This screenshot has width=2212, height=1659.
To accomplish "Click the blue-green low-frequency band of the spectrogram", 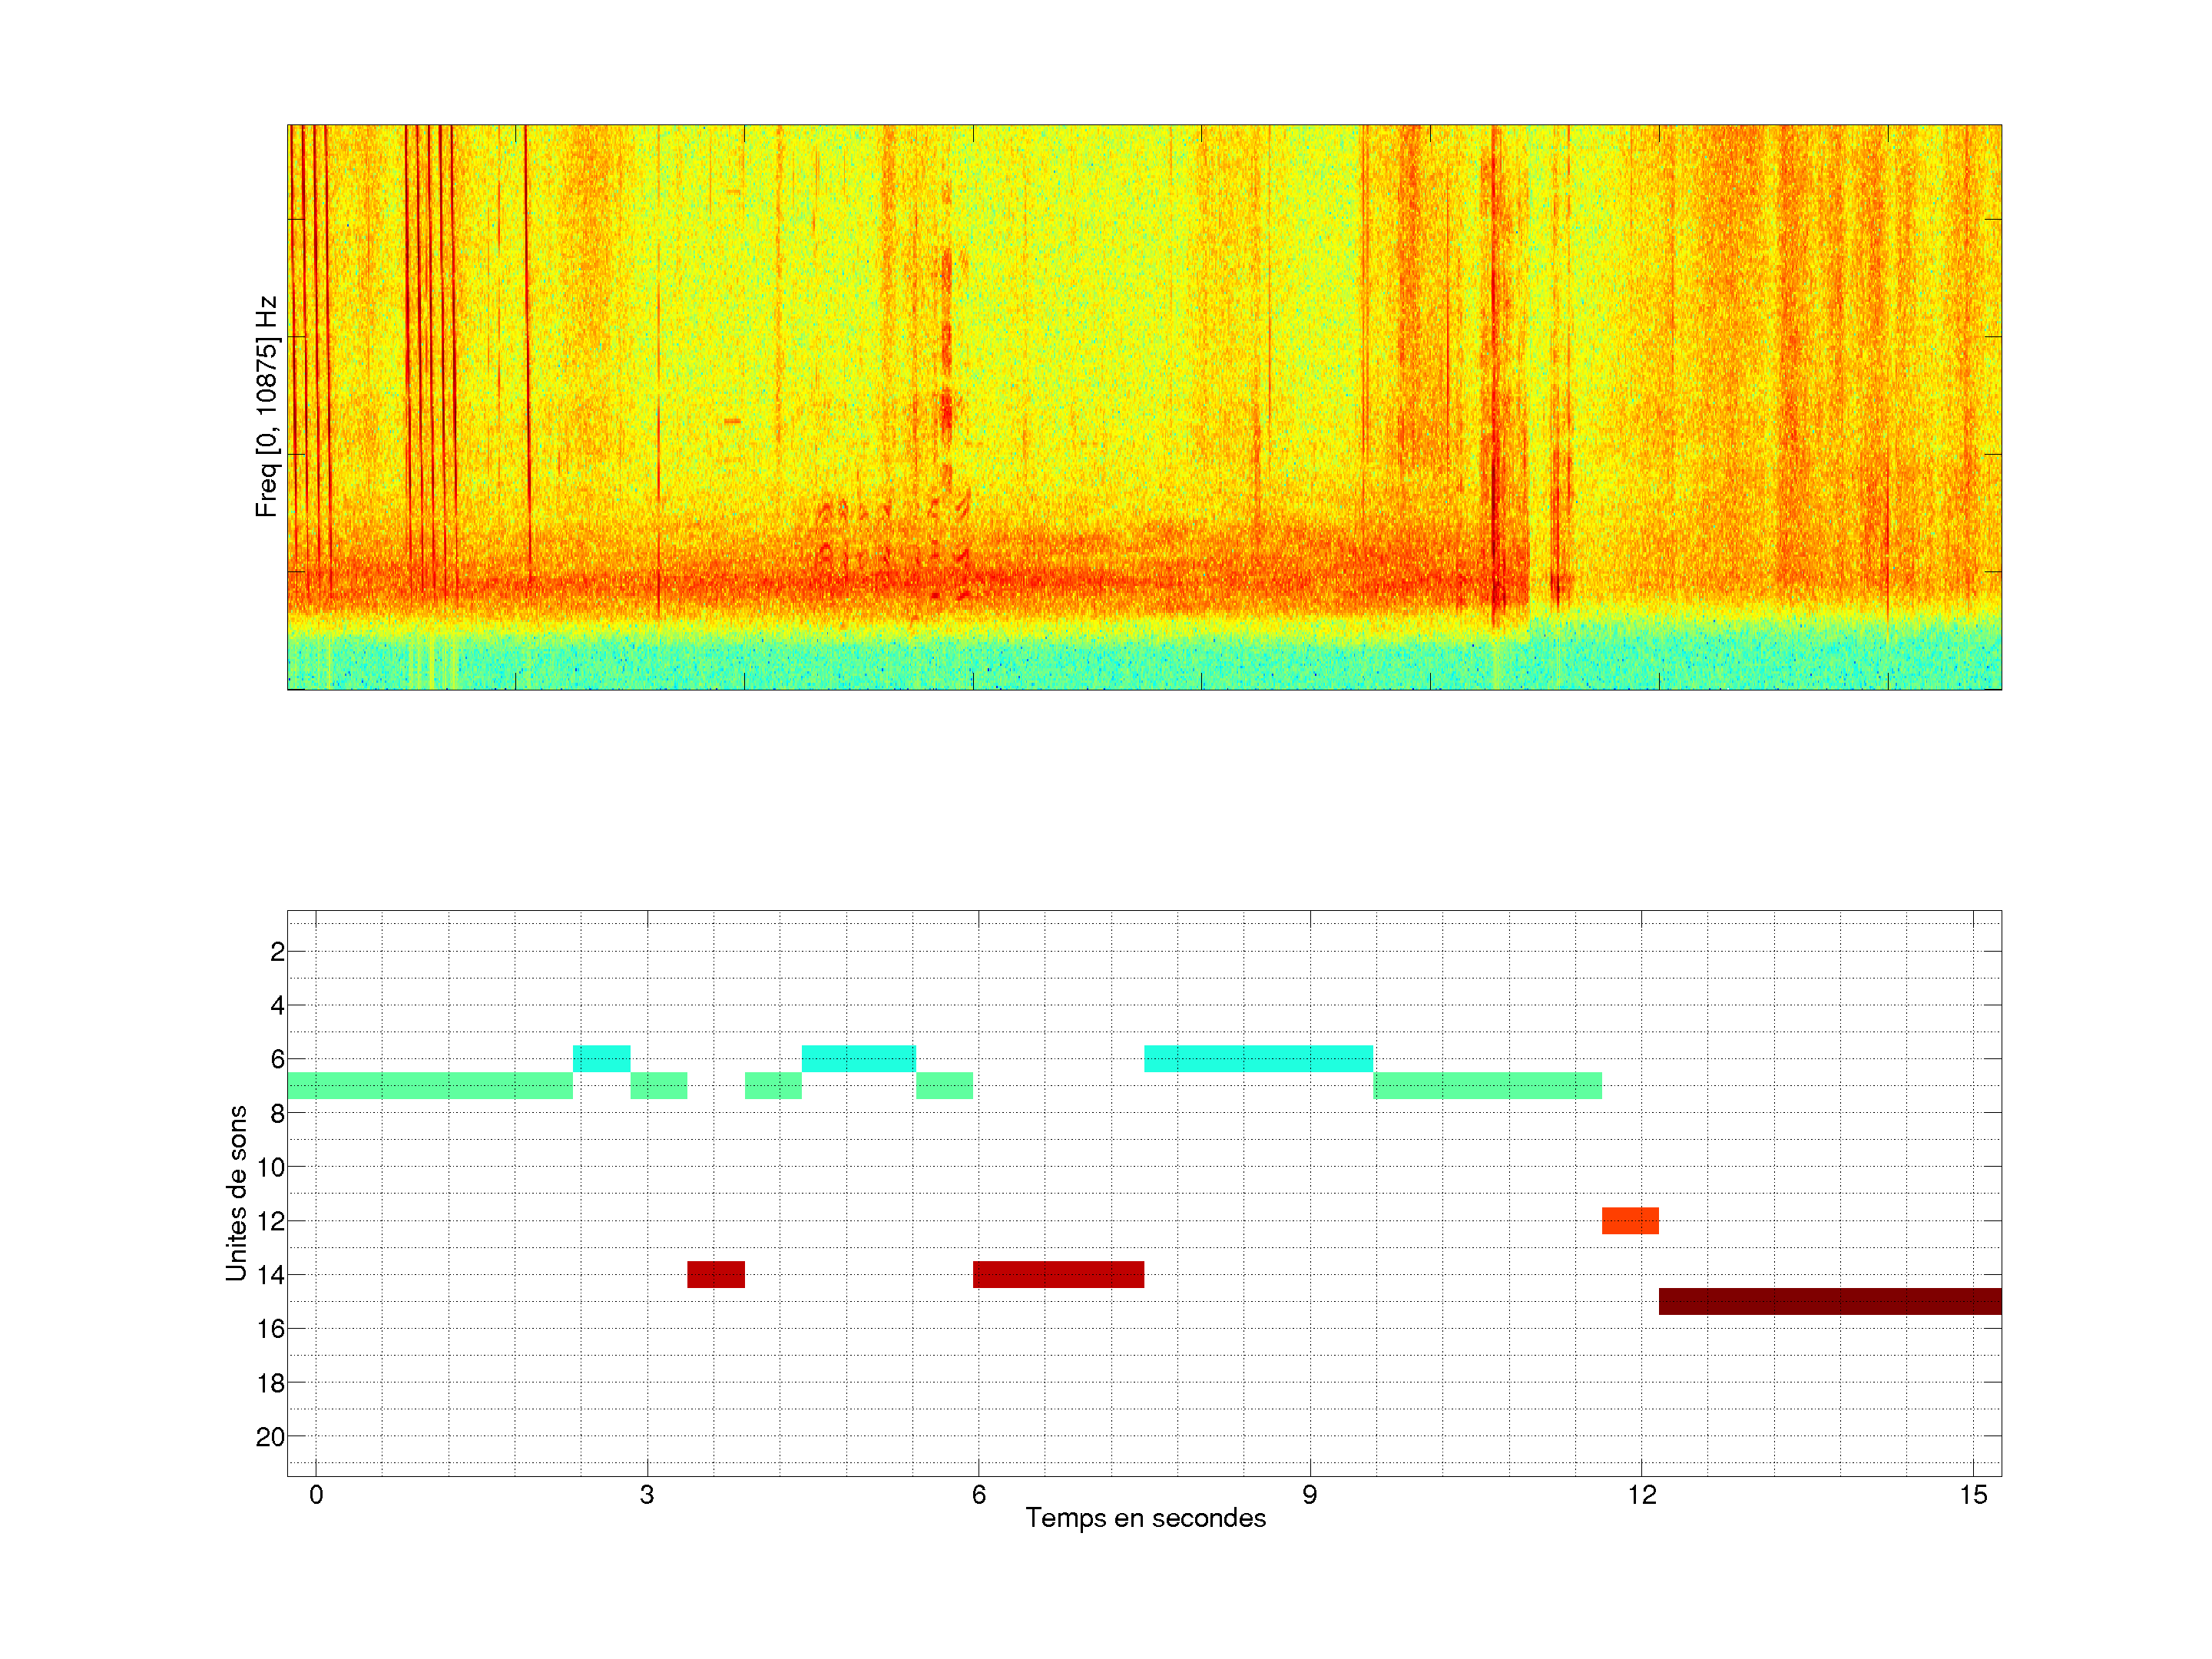I will [x=1144, y=660].
